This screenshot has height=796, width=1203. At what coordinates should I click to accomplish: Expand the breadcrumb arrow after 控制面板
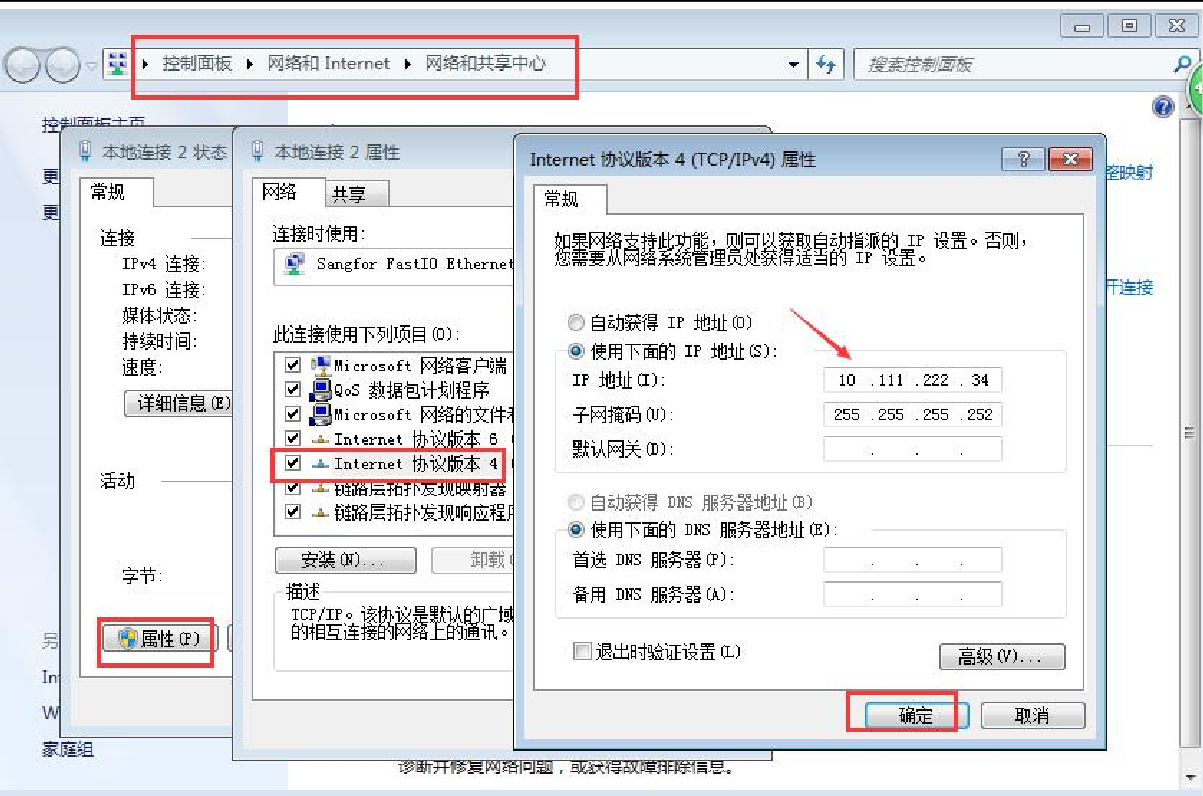click(x=250, y=64)
